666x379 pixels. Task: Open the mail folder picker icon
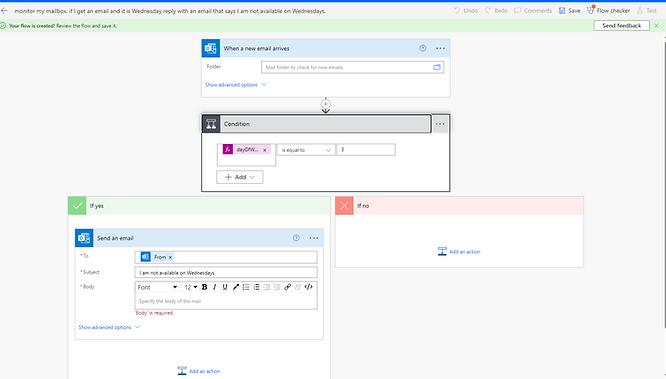437,67
